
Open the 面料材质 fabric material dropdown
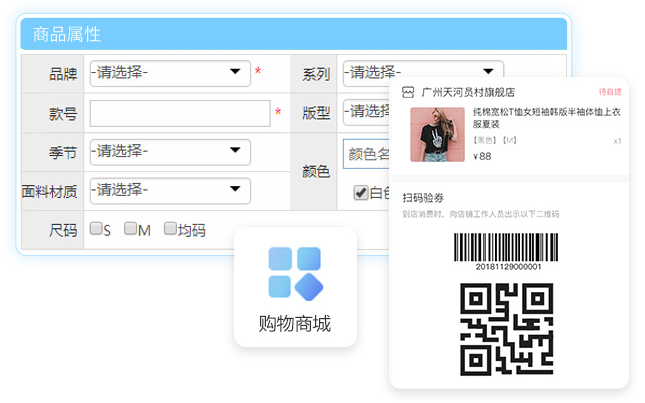click(x=170, y=190)
